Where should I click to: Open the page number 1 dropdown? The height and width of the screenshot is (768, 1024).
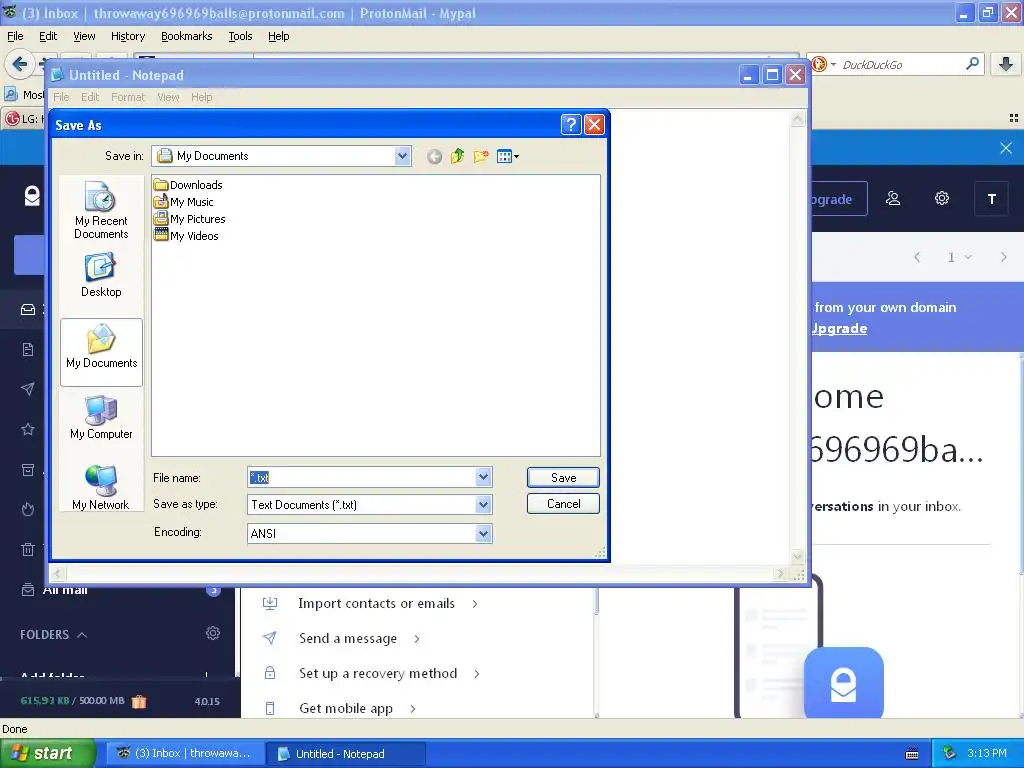(x=959, y=257)
